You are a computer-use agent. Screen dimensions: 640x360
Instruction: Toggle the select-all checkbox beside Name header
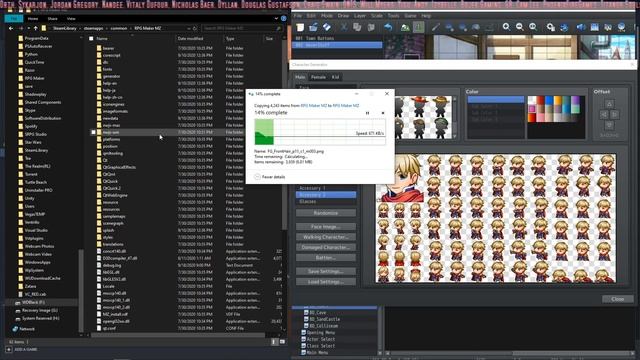(x=91, y=38)
